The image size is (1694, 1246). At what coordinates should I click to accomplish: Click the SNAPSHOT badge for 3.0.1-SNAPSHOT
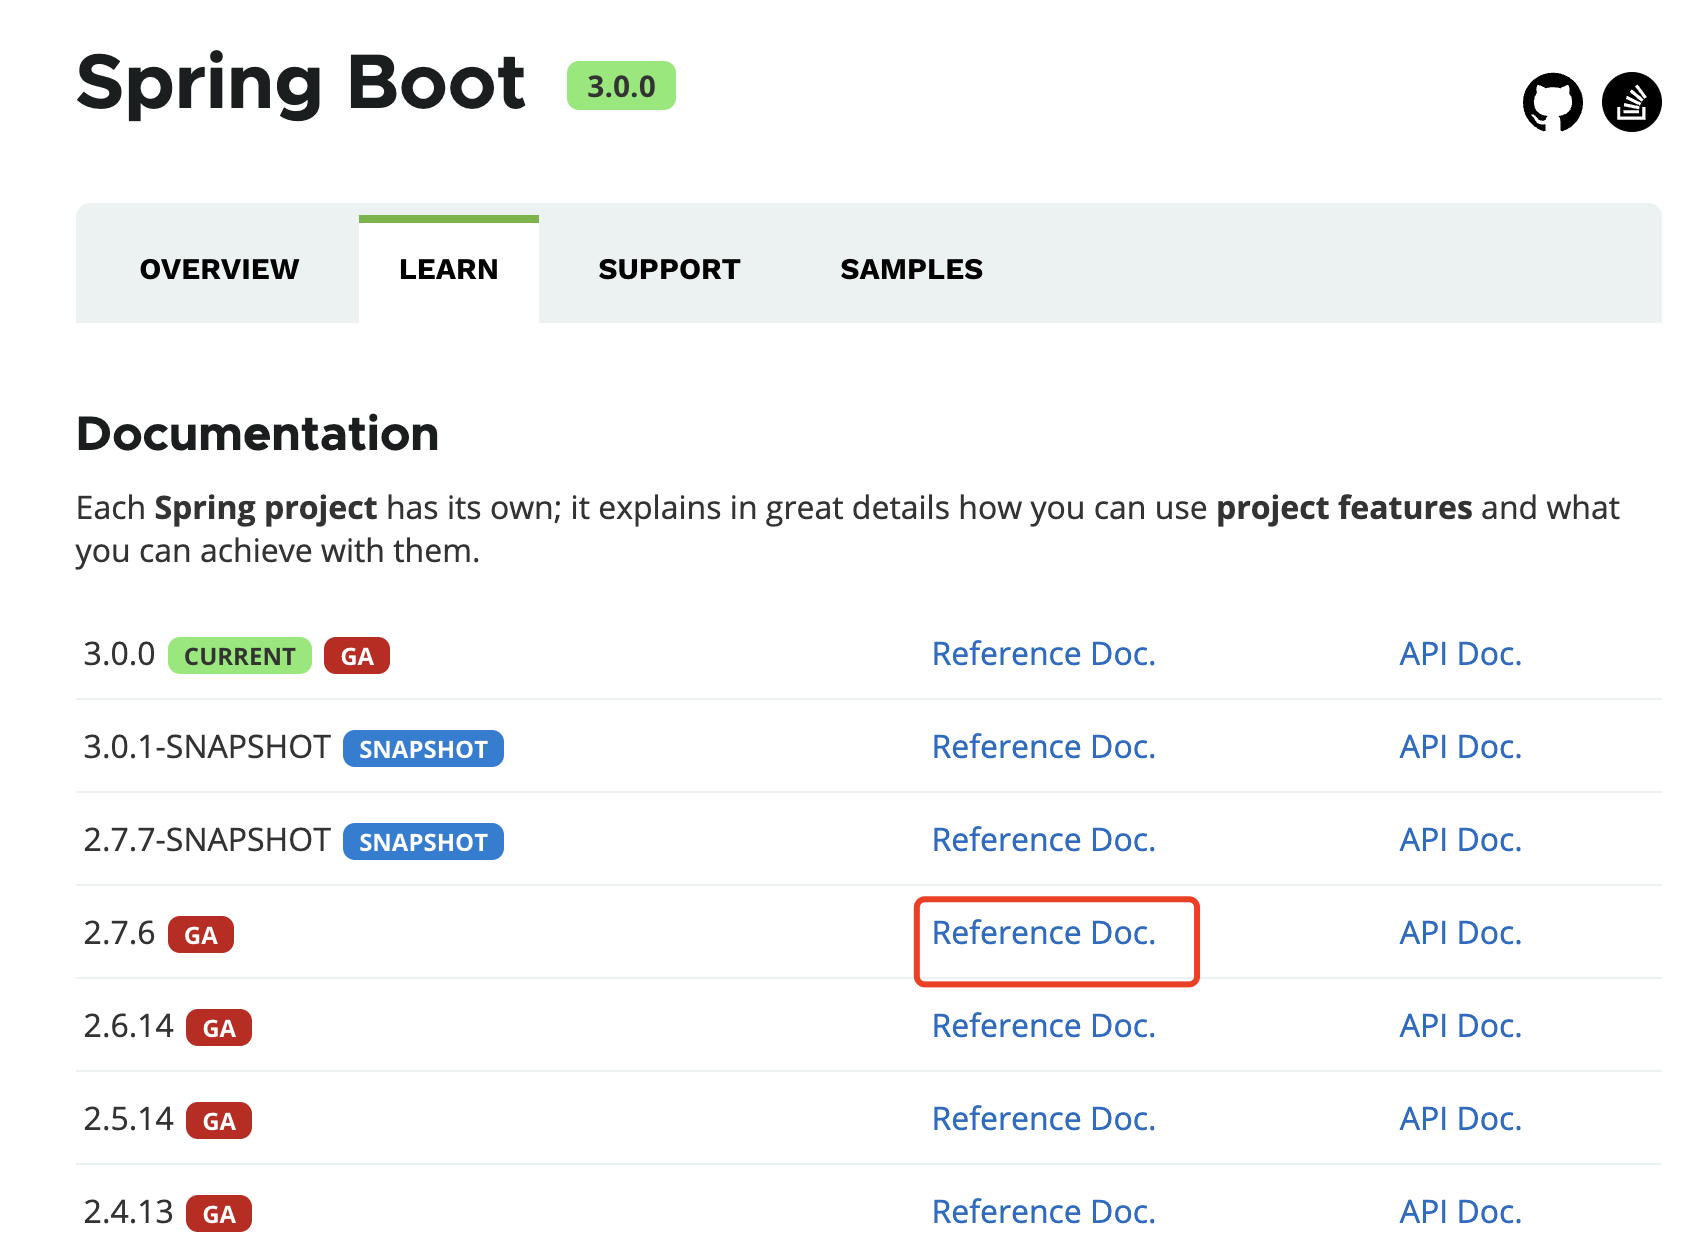click(x=423, y=749)
